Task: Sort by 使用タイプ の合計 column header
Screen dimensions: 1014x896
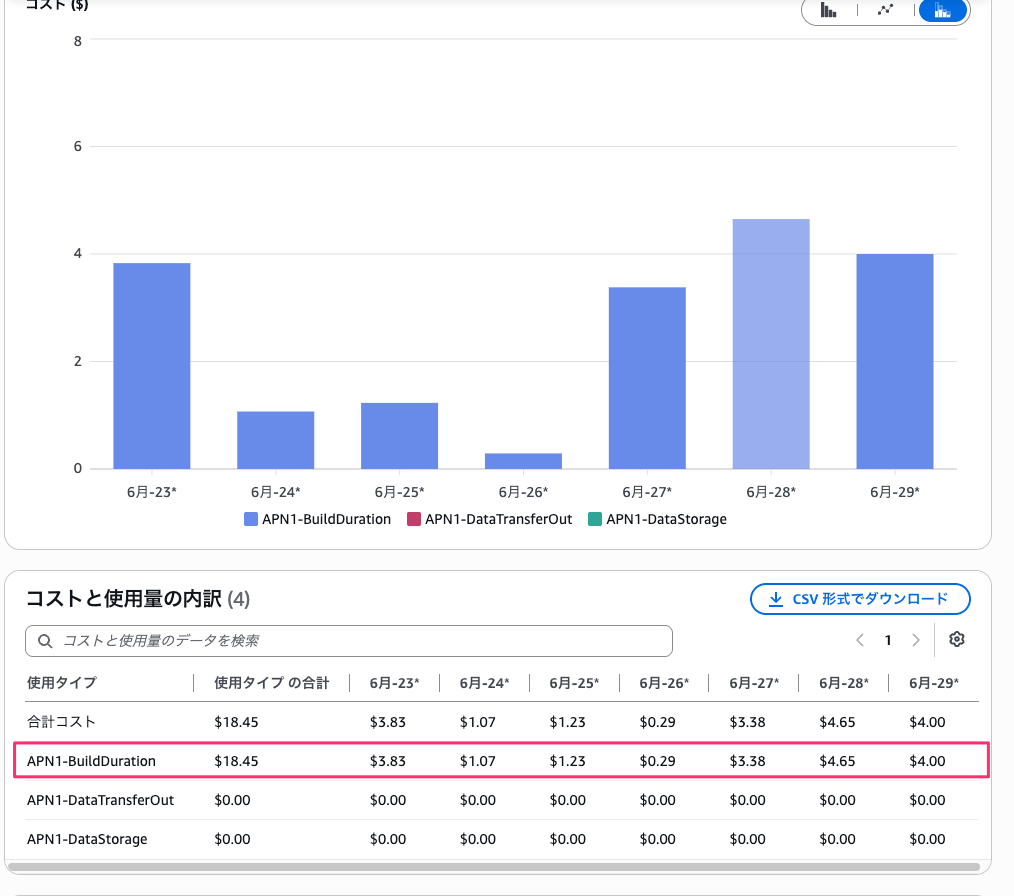Action: point(272,683)
